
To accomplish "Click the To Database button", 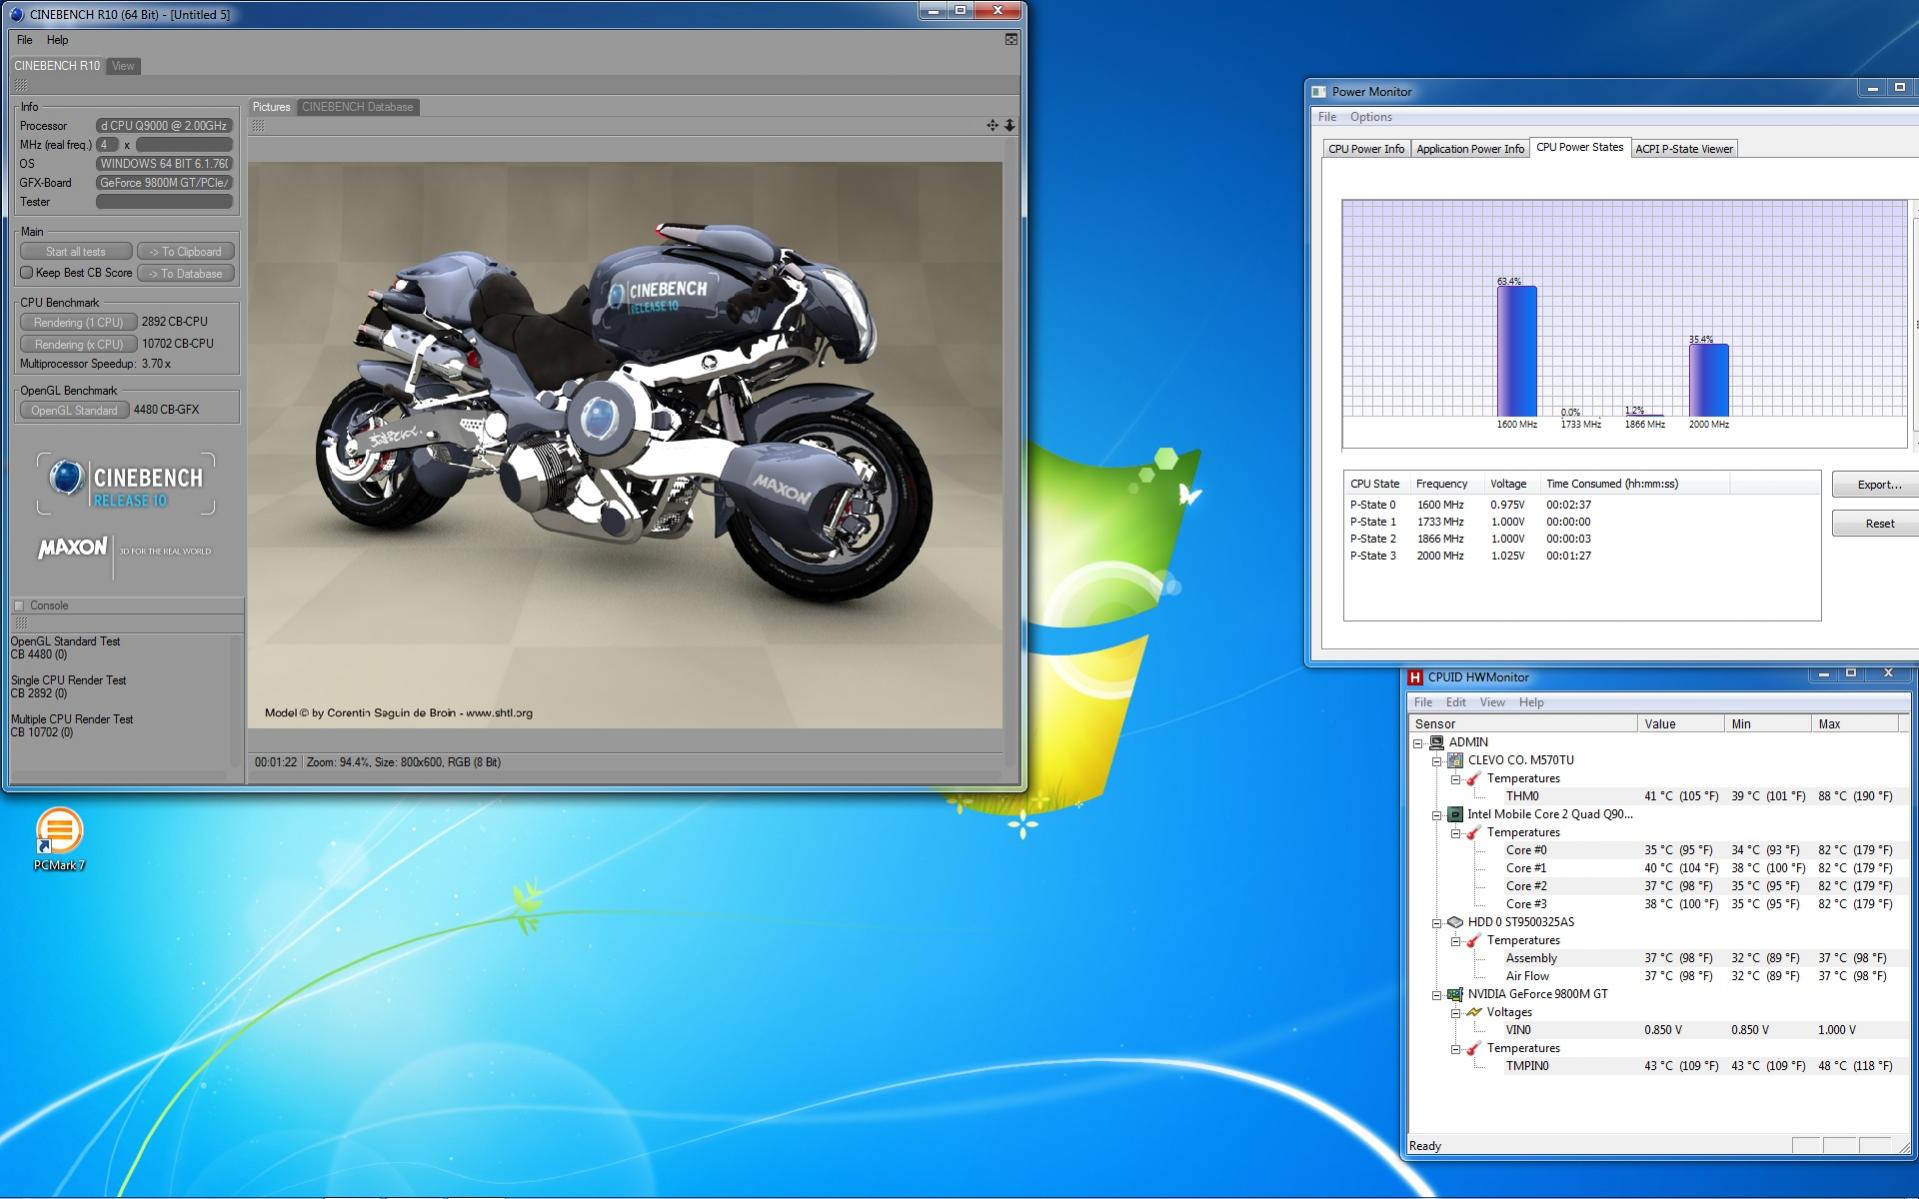I will [x=186, y=273].
